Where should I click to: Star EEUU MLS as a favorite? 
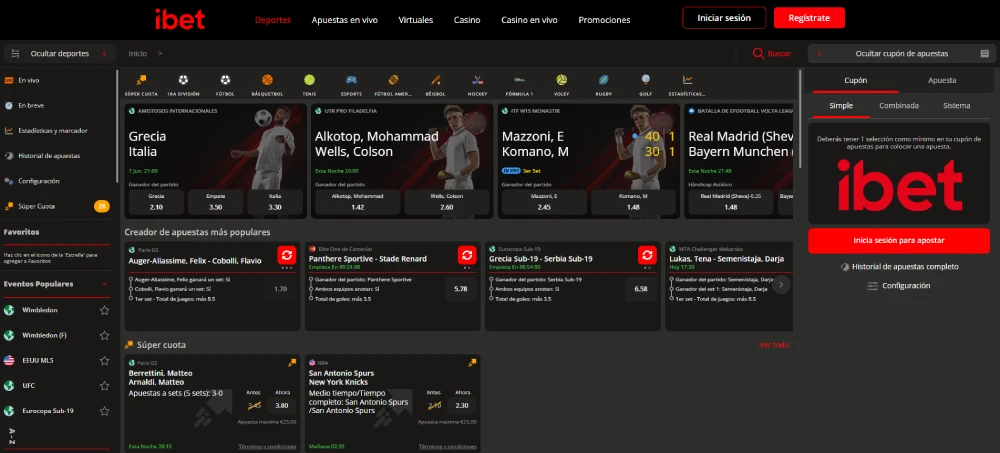tap(105, 360)
